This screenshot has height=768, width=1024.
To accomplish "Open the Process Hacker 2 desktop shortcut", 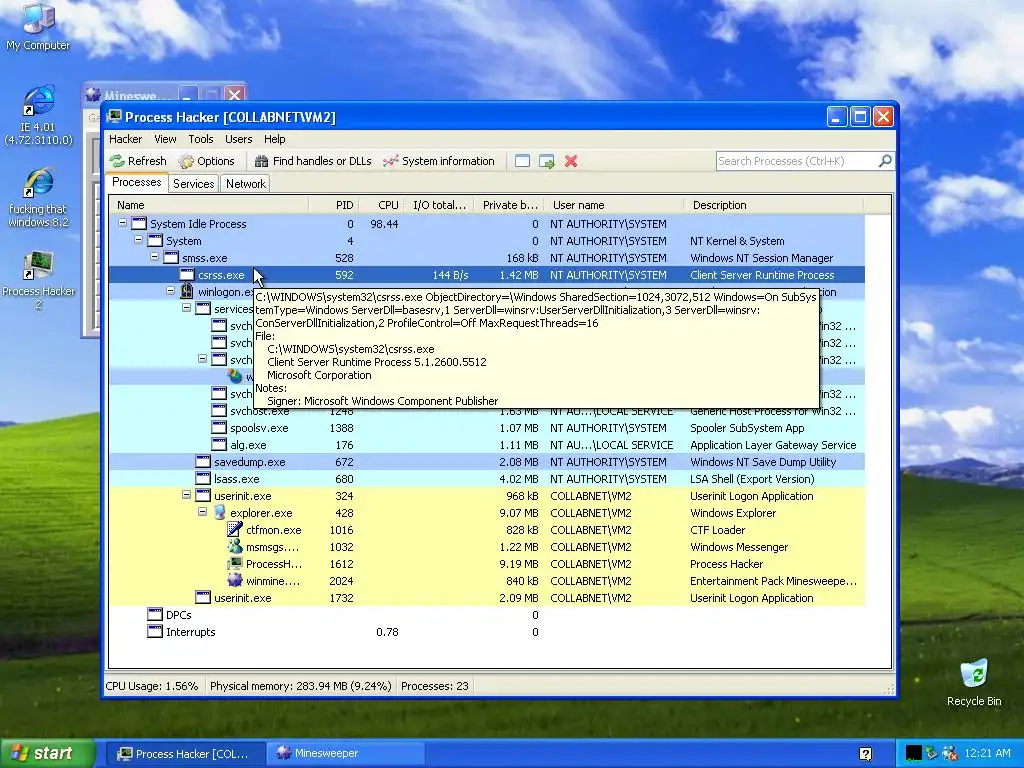I will (38, 280).
